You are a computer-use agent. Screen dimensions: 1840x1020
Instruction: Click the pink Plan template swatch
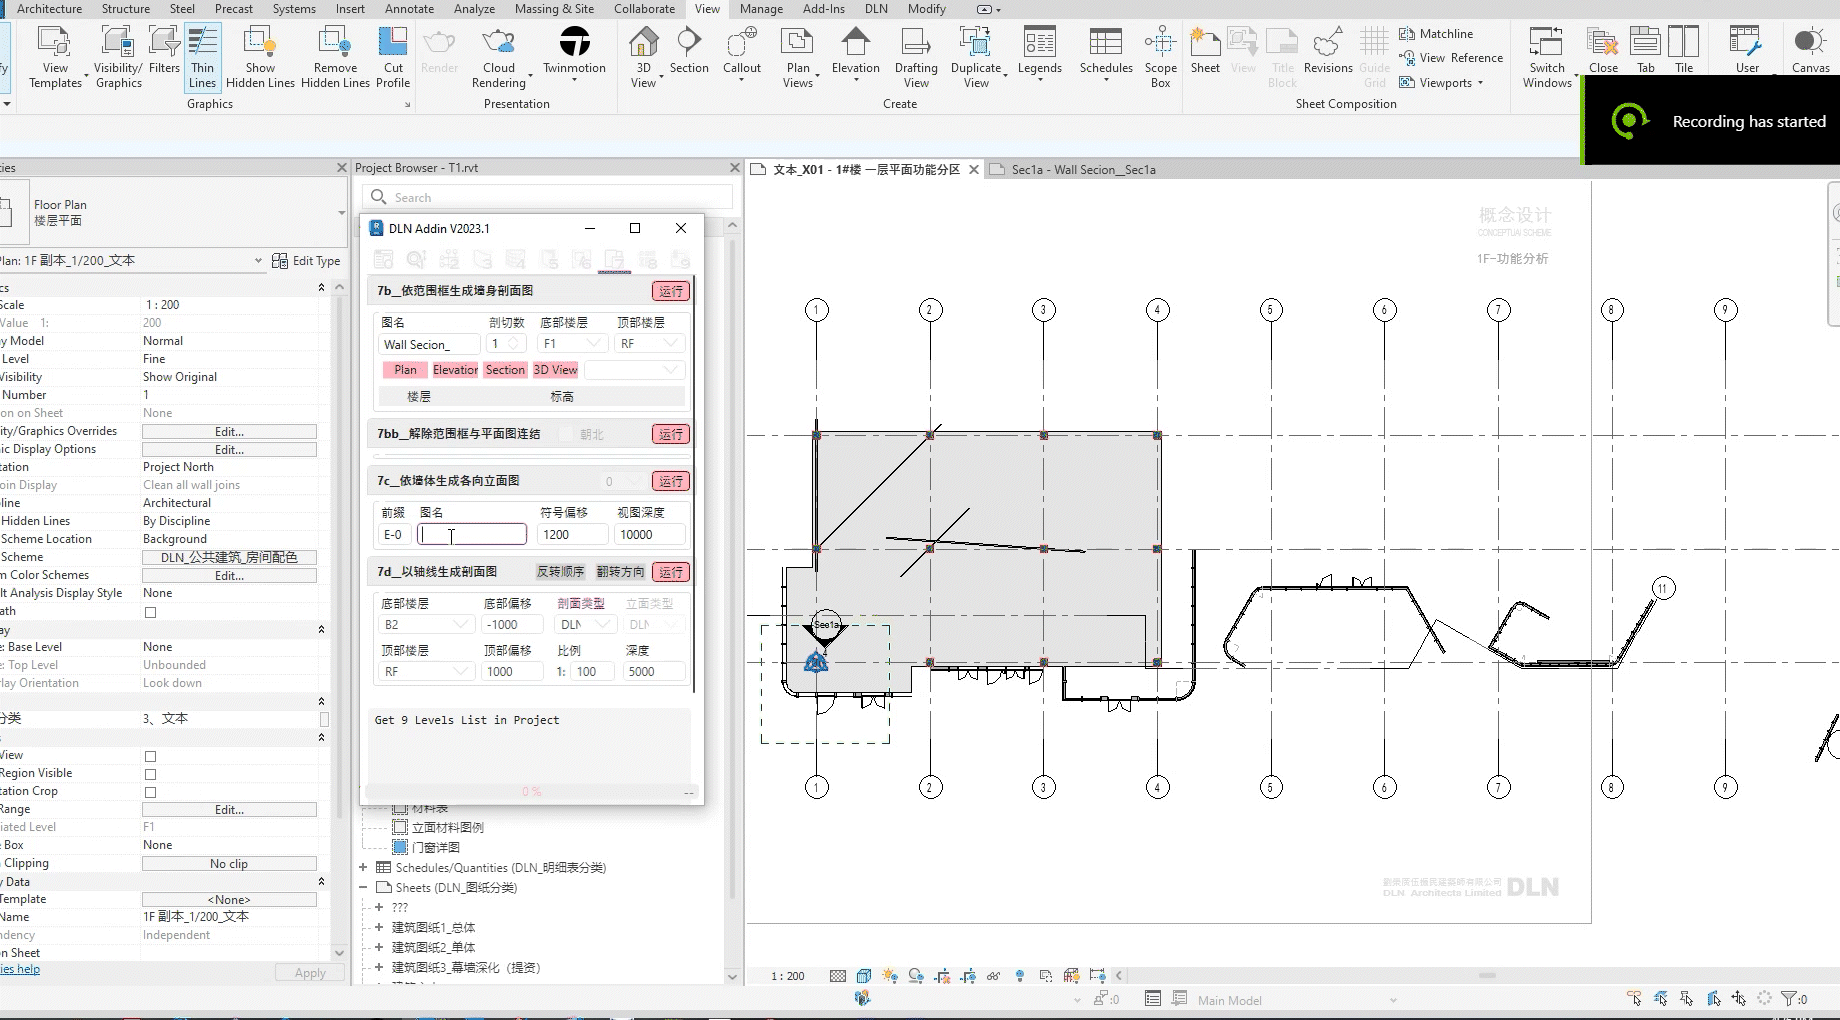[x=405, y=370]
